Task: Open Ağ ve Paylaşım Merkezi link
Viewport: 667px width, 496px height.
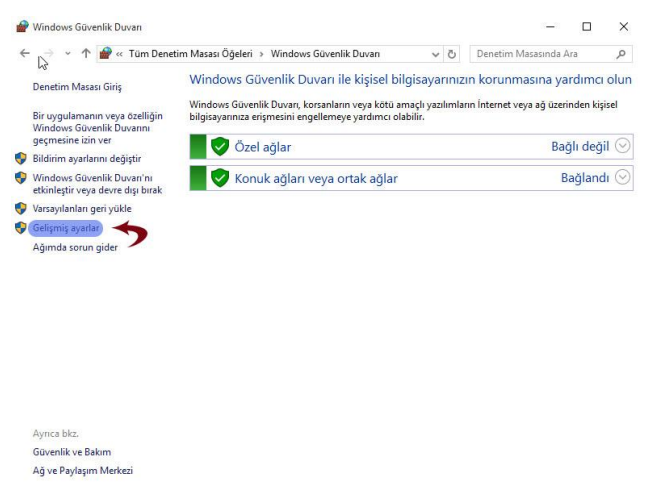Action: pos(83,470)
